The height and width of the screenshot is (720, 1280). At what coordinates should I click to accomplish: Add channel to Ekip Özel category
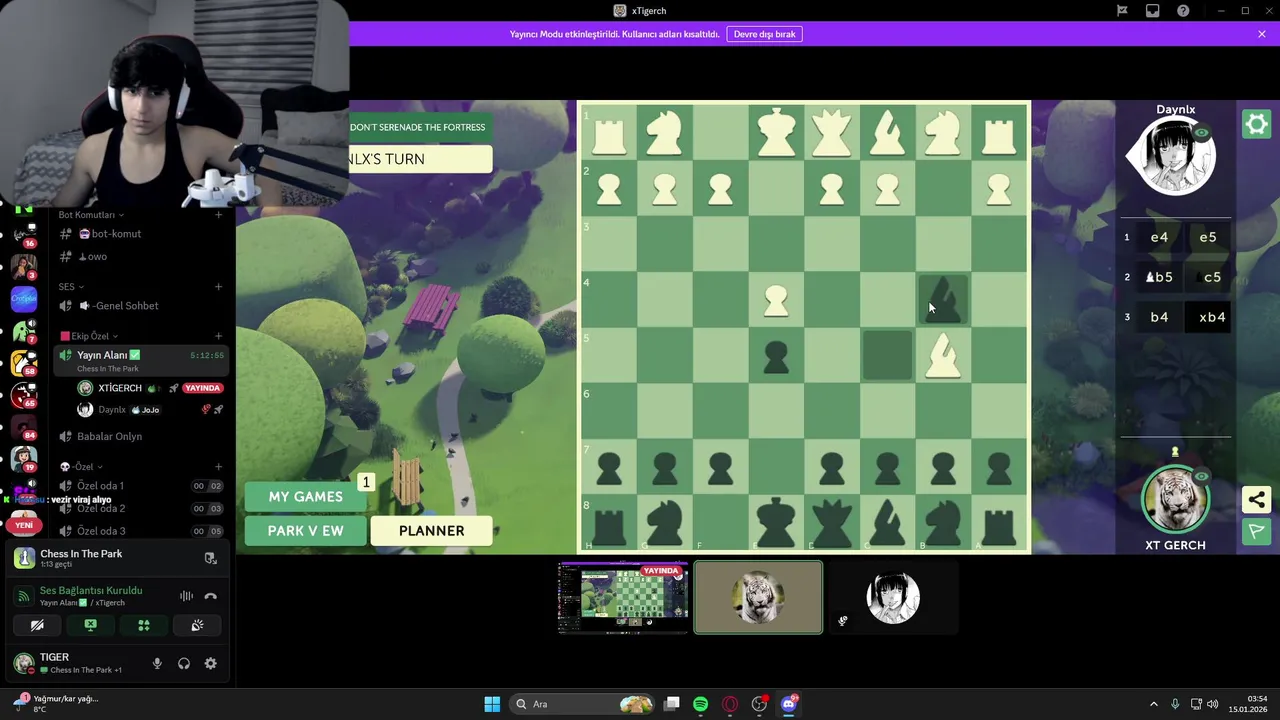click(x=218, y=336)
